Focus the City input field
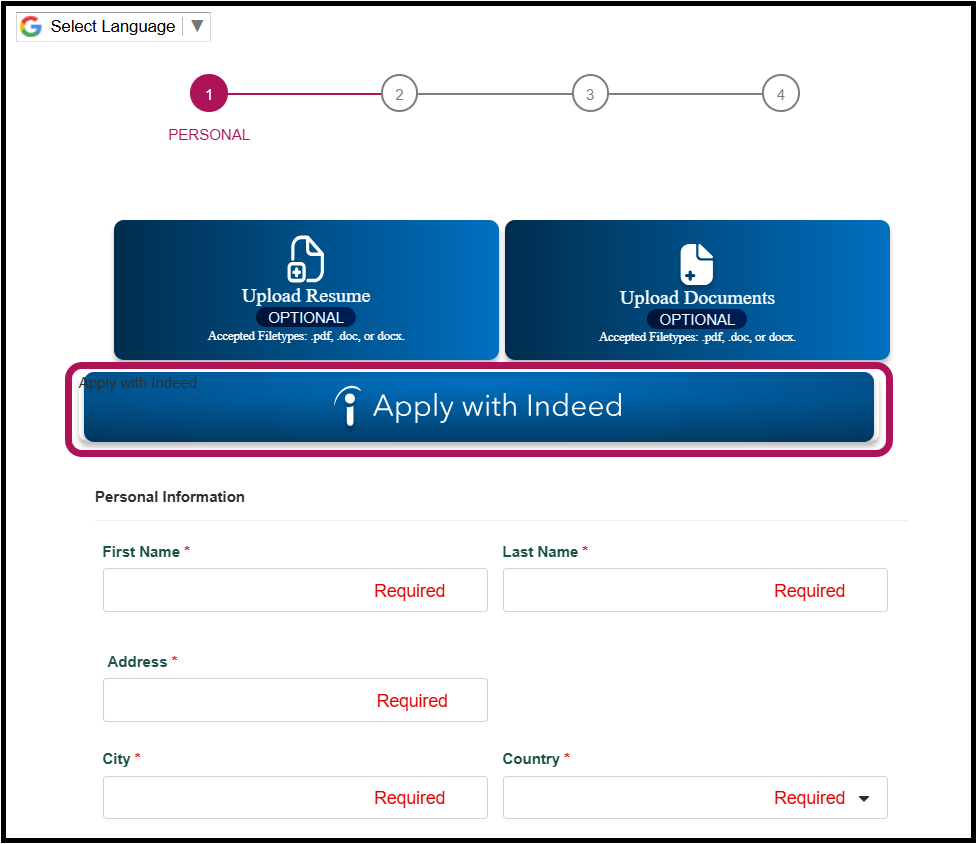Screen dimensions: 976x844 pyautogui.click(x=296, y=797)
